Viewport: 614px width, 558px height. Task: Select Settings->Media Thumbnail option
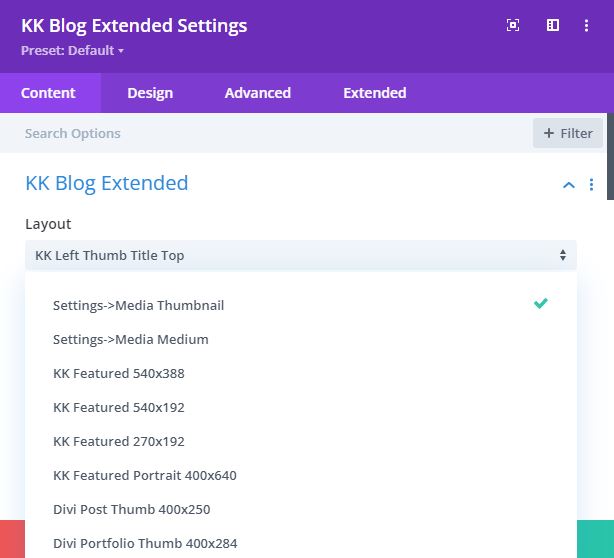point(301,305)
